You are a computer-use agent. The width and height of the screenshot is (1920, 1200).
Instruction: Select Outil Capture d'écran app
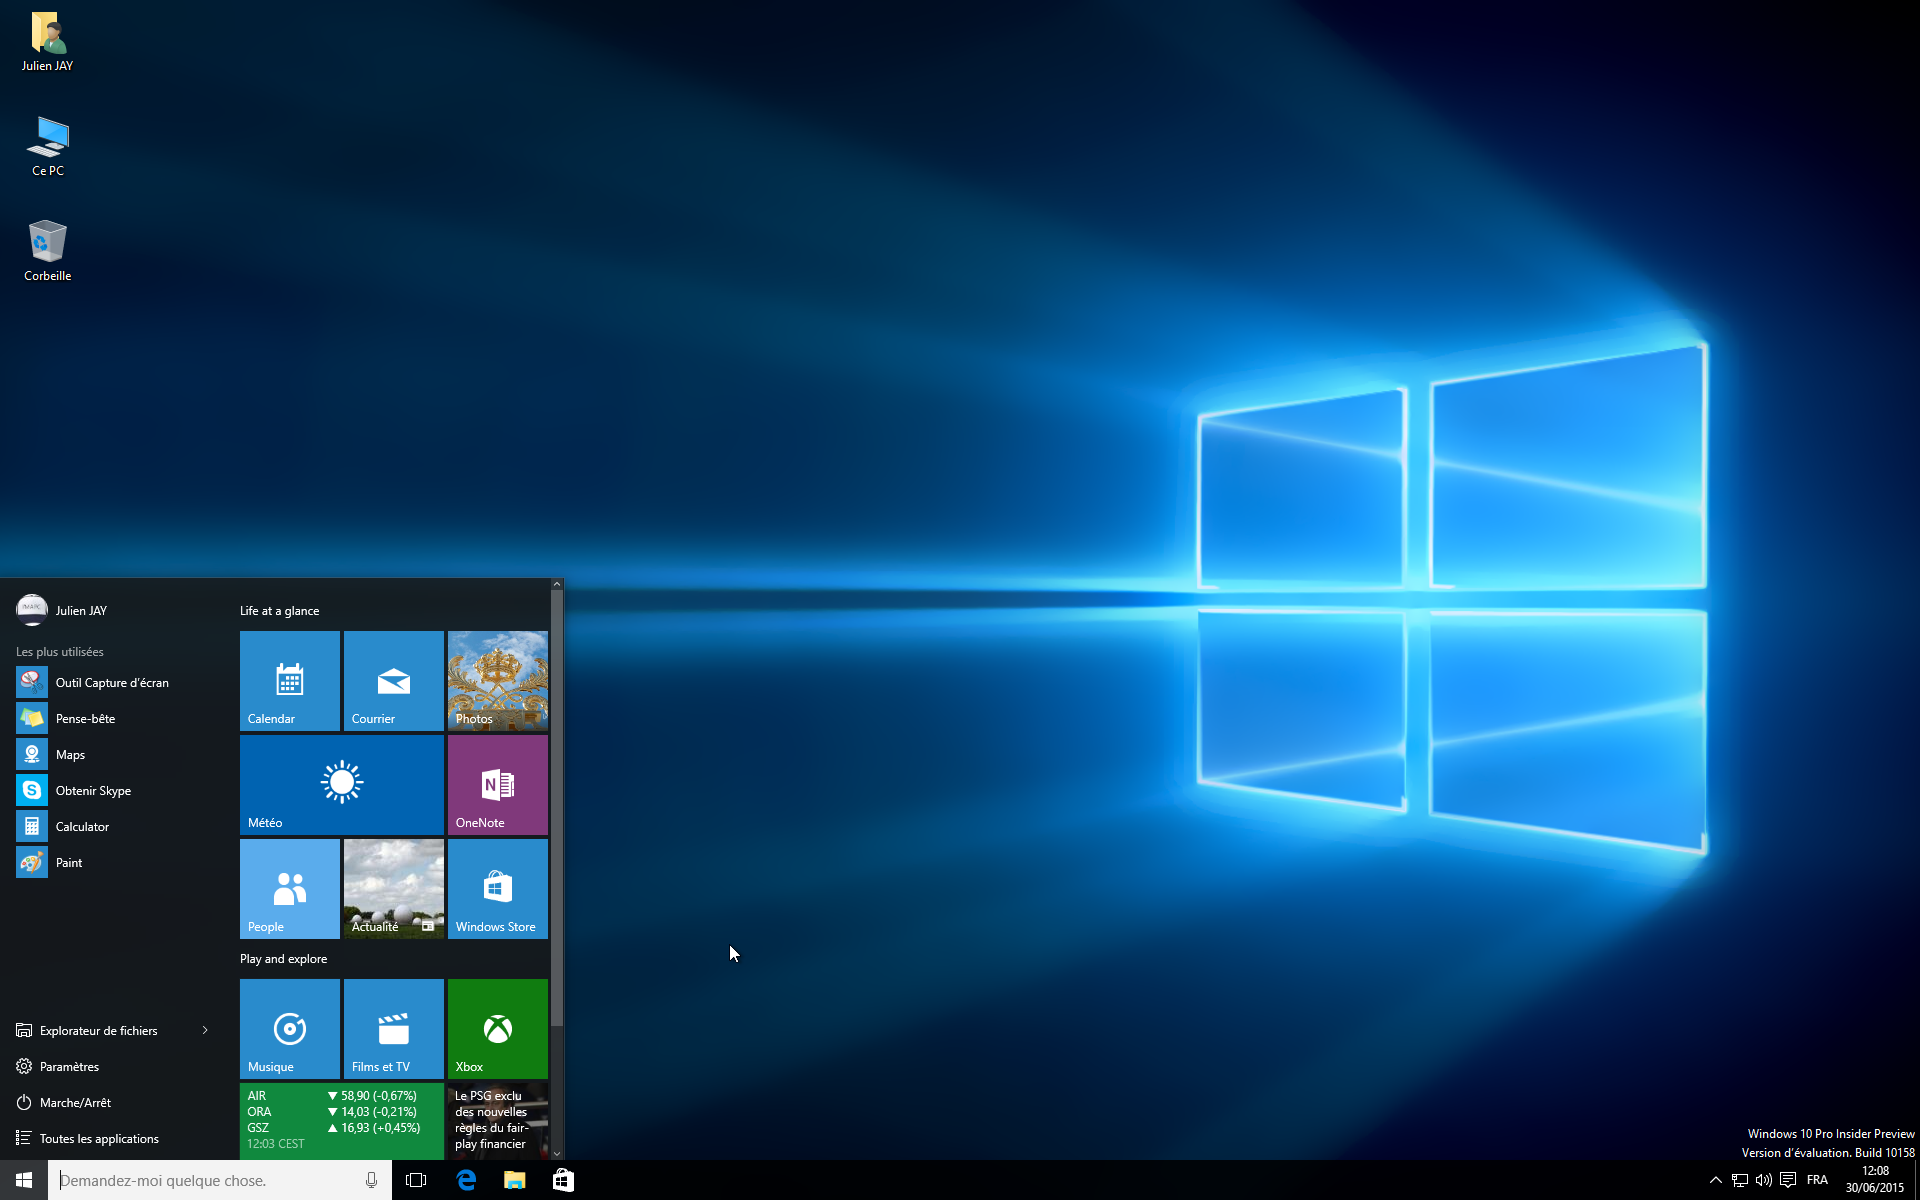(112, 682)
